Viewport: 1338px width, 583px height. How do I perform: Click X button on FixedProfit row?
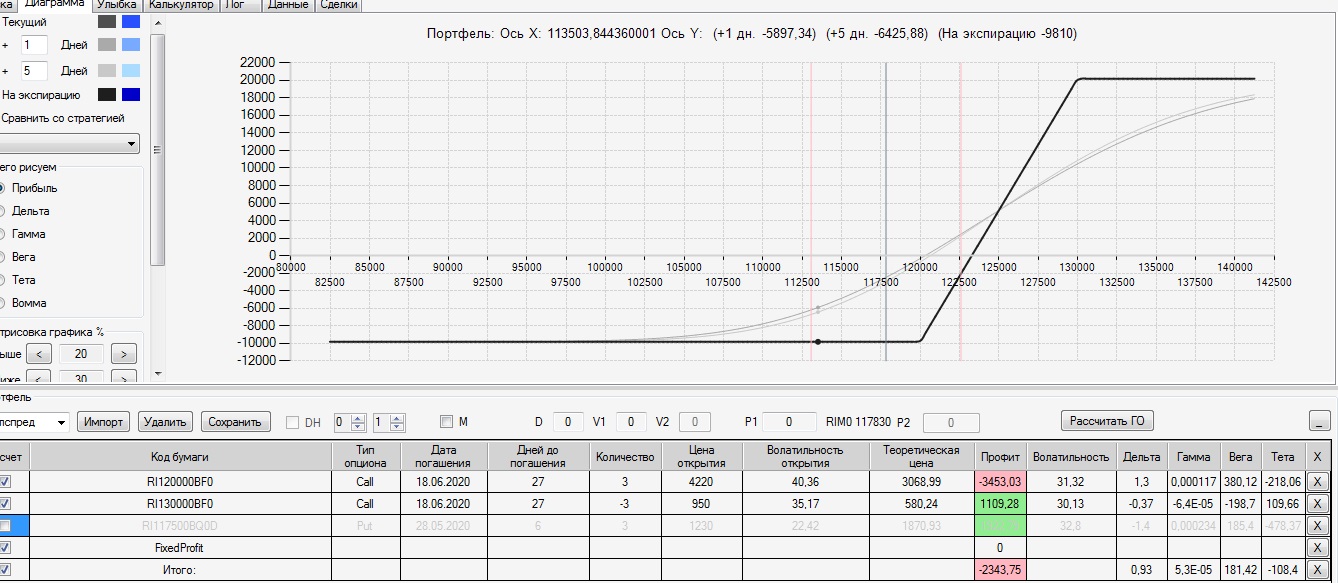point(1318,548)
